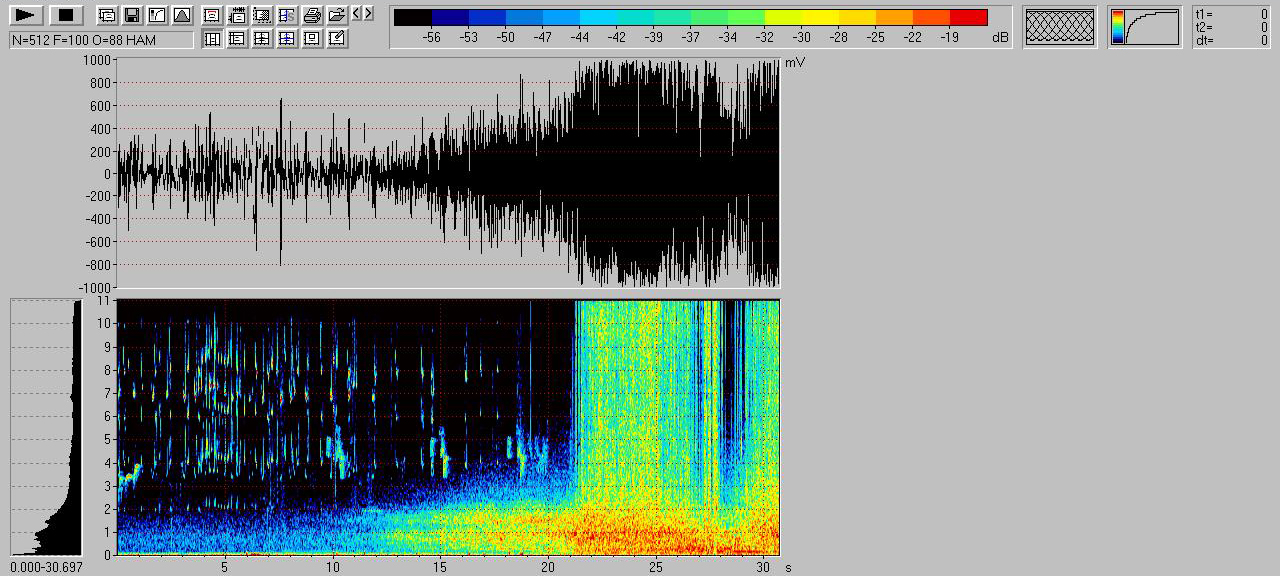1280x576 pixels.
Task: Click the left arrow navigation button
Action: (x=357, y=14)
